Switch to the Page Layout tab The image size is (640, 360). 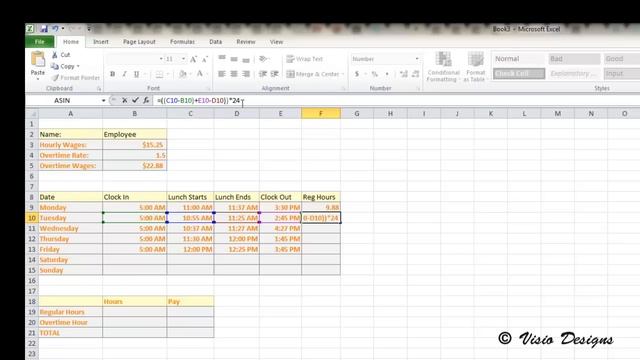click(139, 42)
